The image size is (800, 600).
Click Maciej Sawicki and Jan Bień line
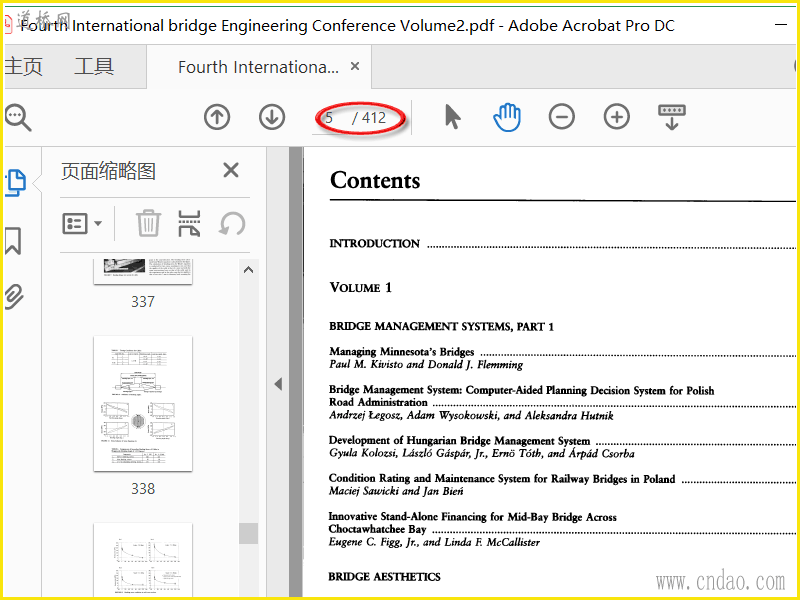396,491
